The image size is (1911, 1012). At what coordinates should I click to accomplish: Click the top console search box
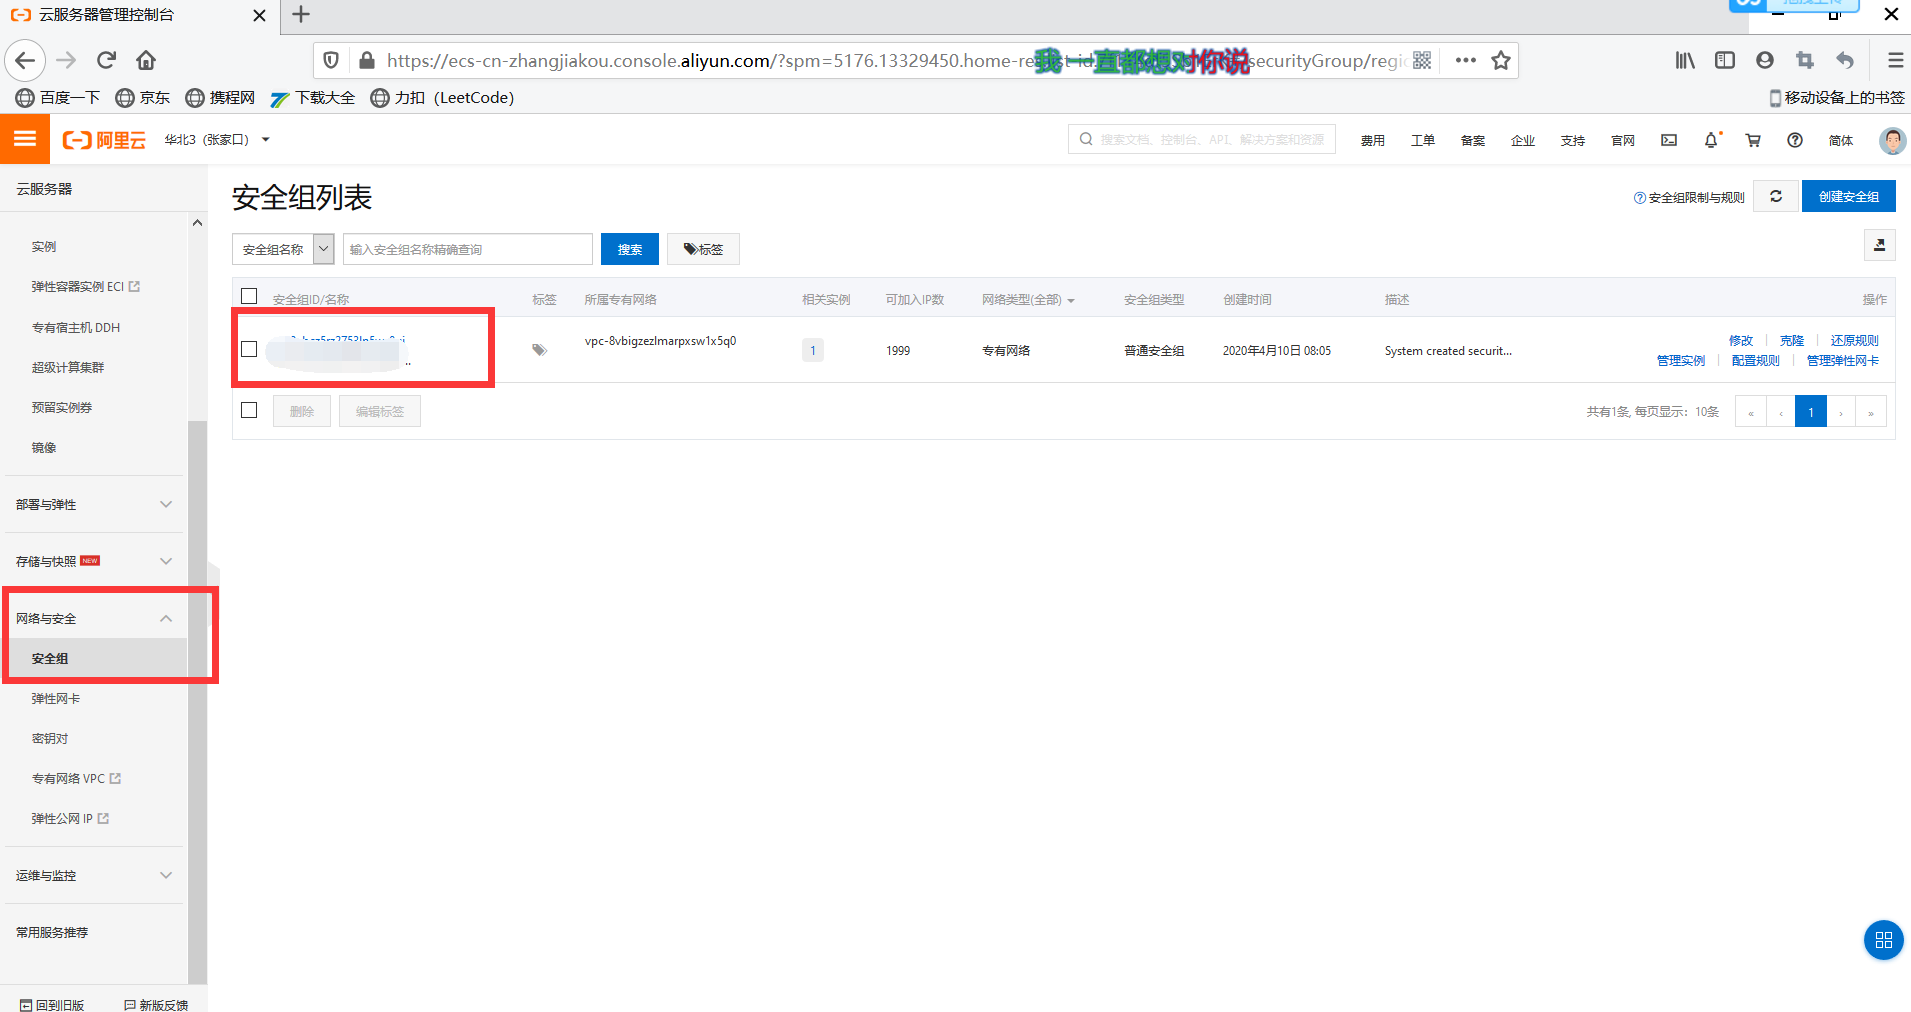click(x=1202, y=139)
